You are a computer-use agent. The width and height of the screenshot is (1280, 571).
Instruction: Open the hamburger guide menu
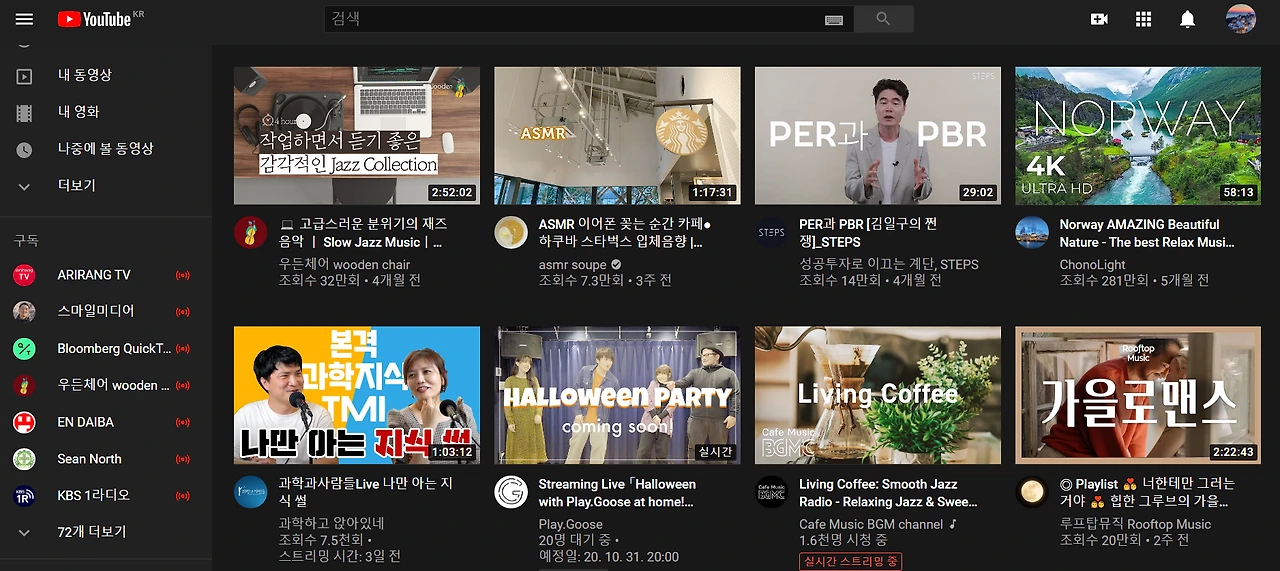coord(24,19)
